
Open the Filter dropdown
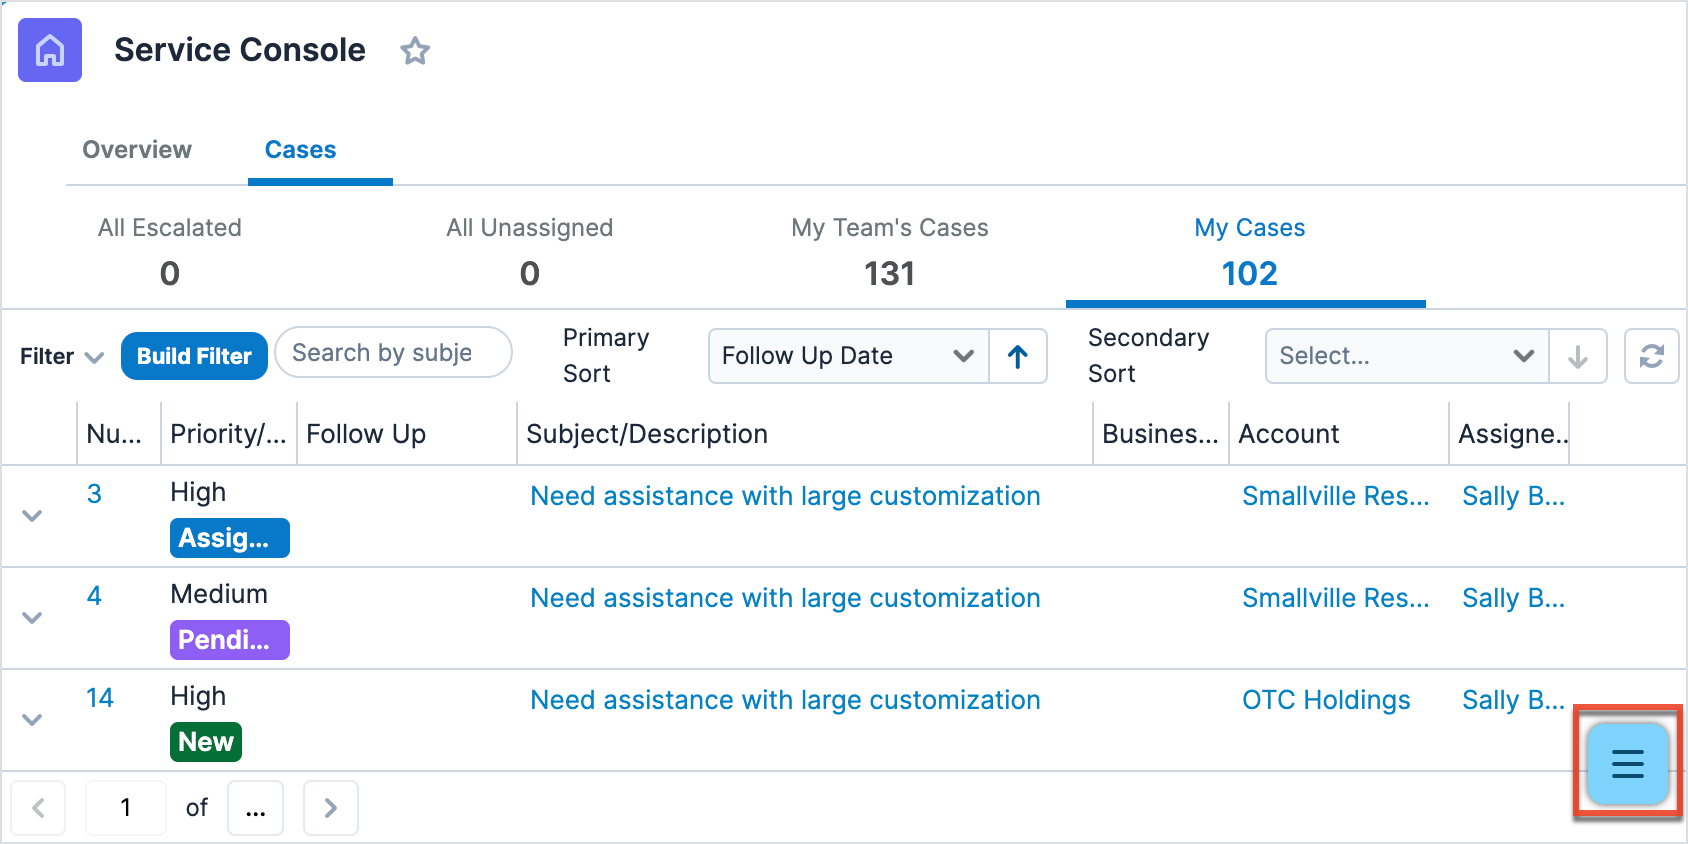click(x=62, y=357)
